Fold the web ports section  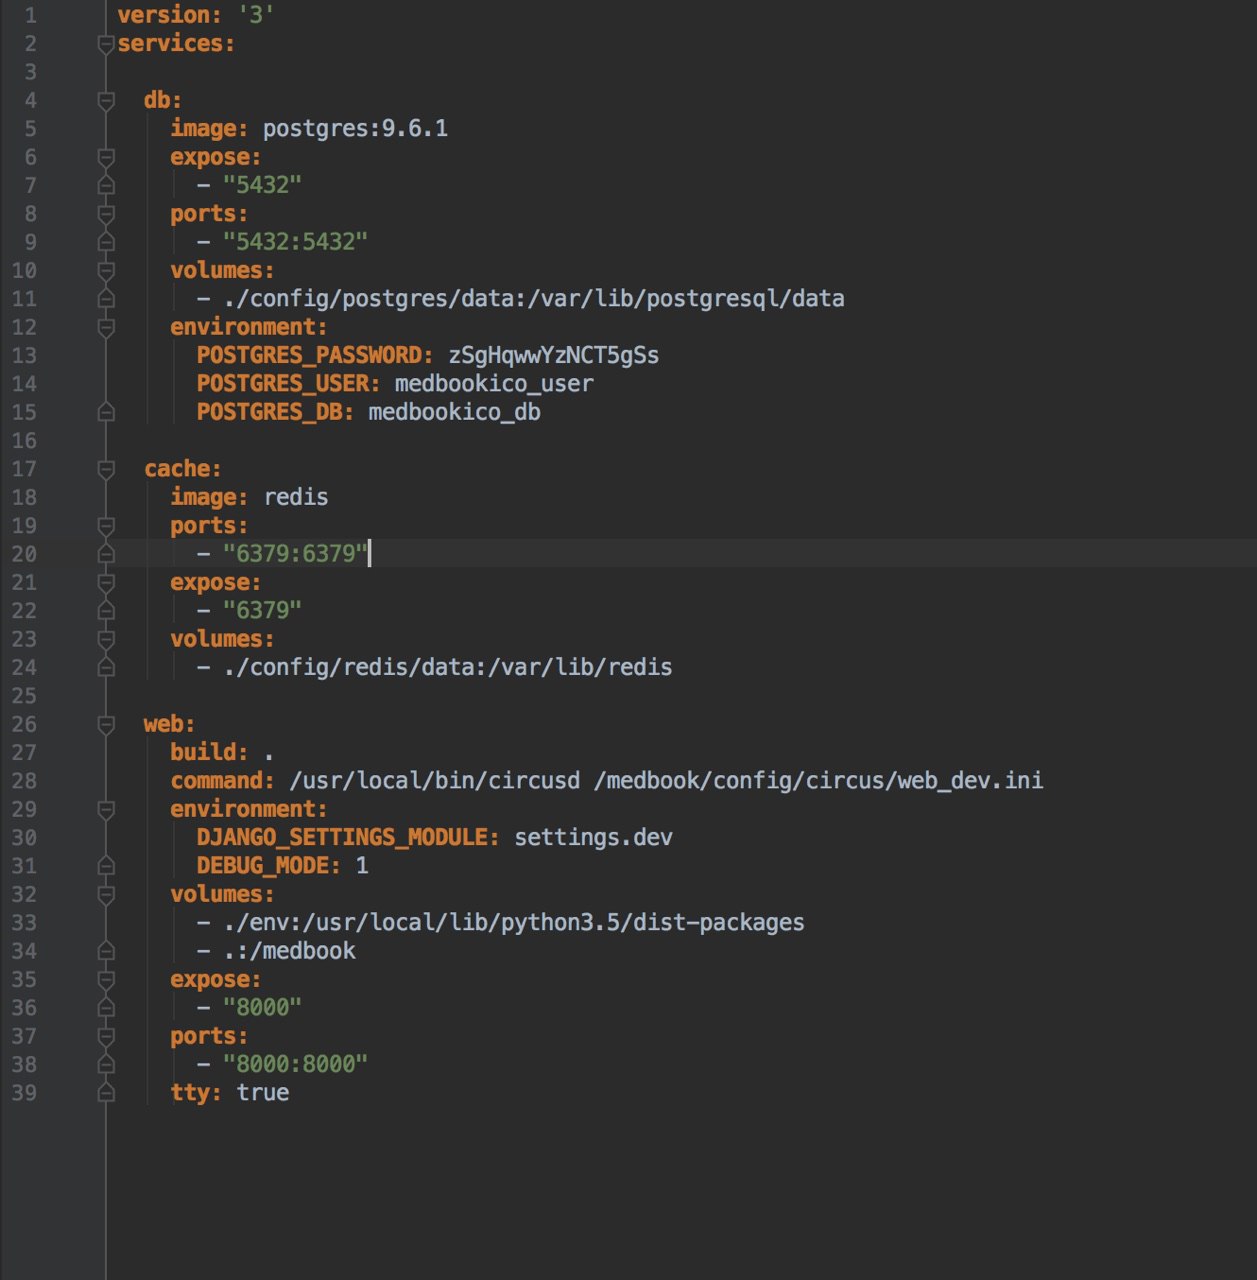[x=106, y=1036]
